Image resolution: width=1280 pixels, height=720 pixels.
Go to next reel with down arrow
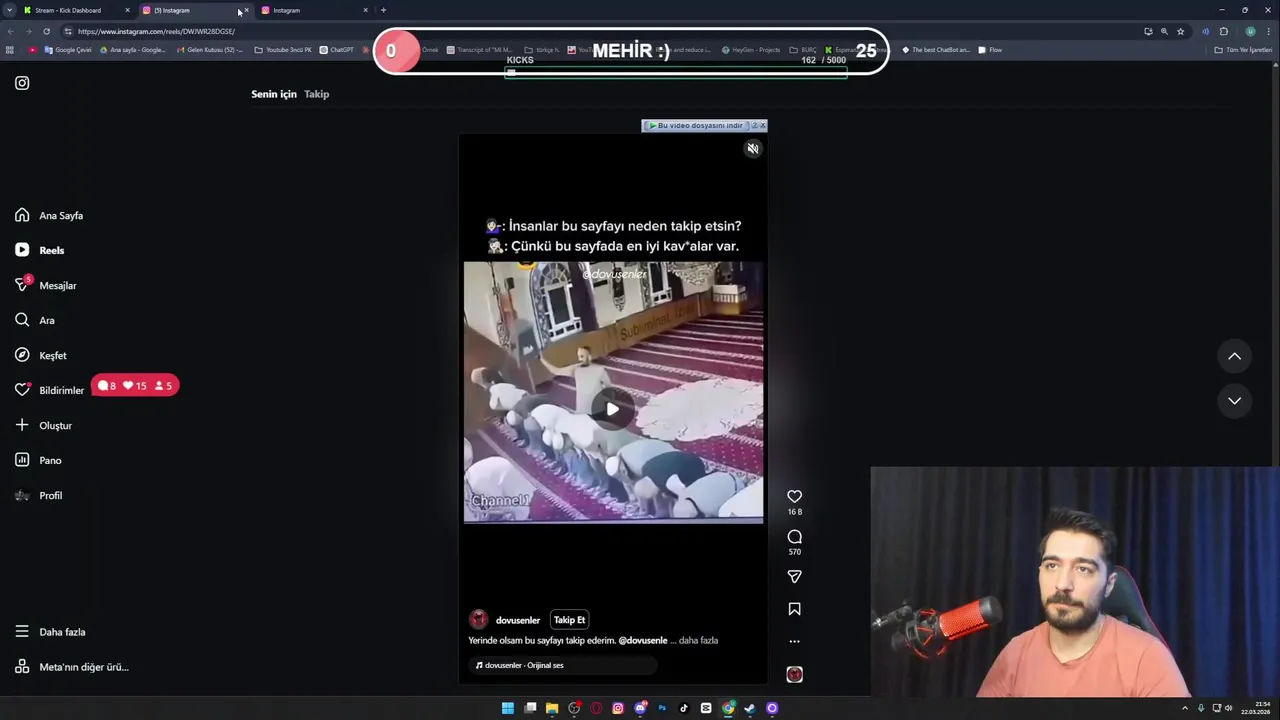(x=1234, y=401)
